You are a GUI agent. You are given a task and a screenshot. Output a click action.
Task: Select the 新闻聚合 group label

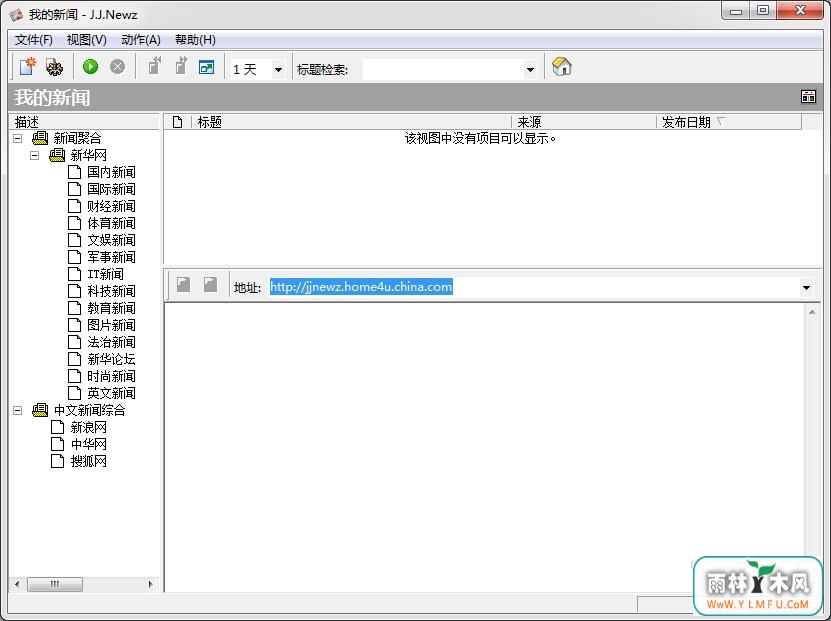(77, 138)
